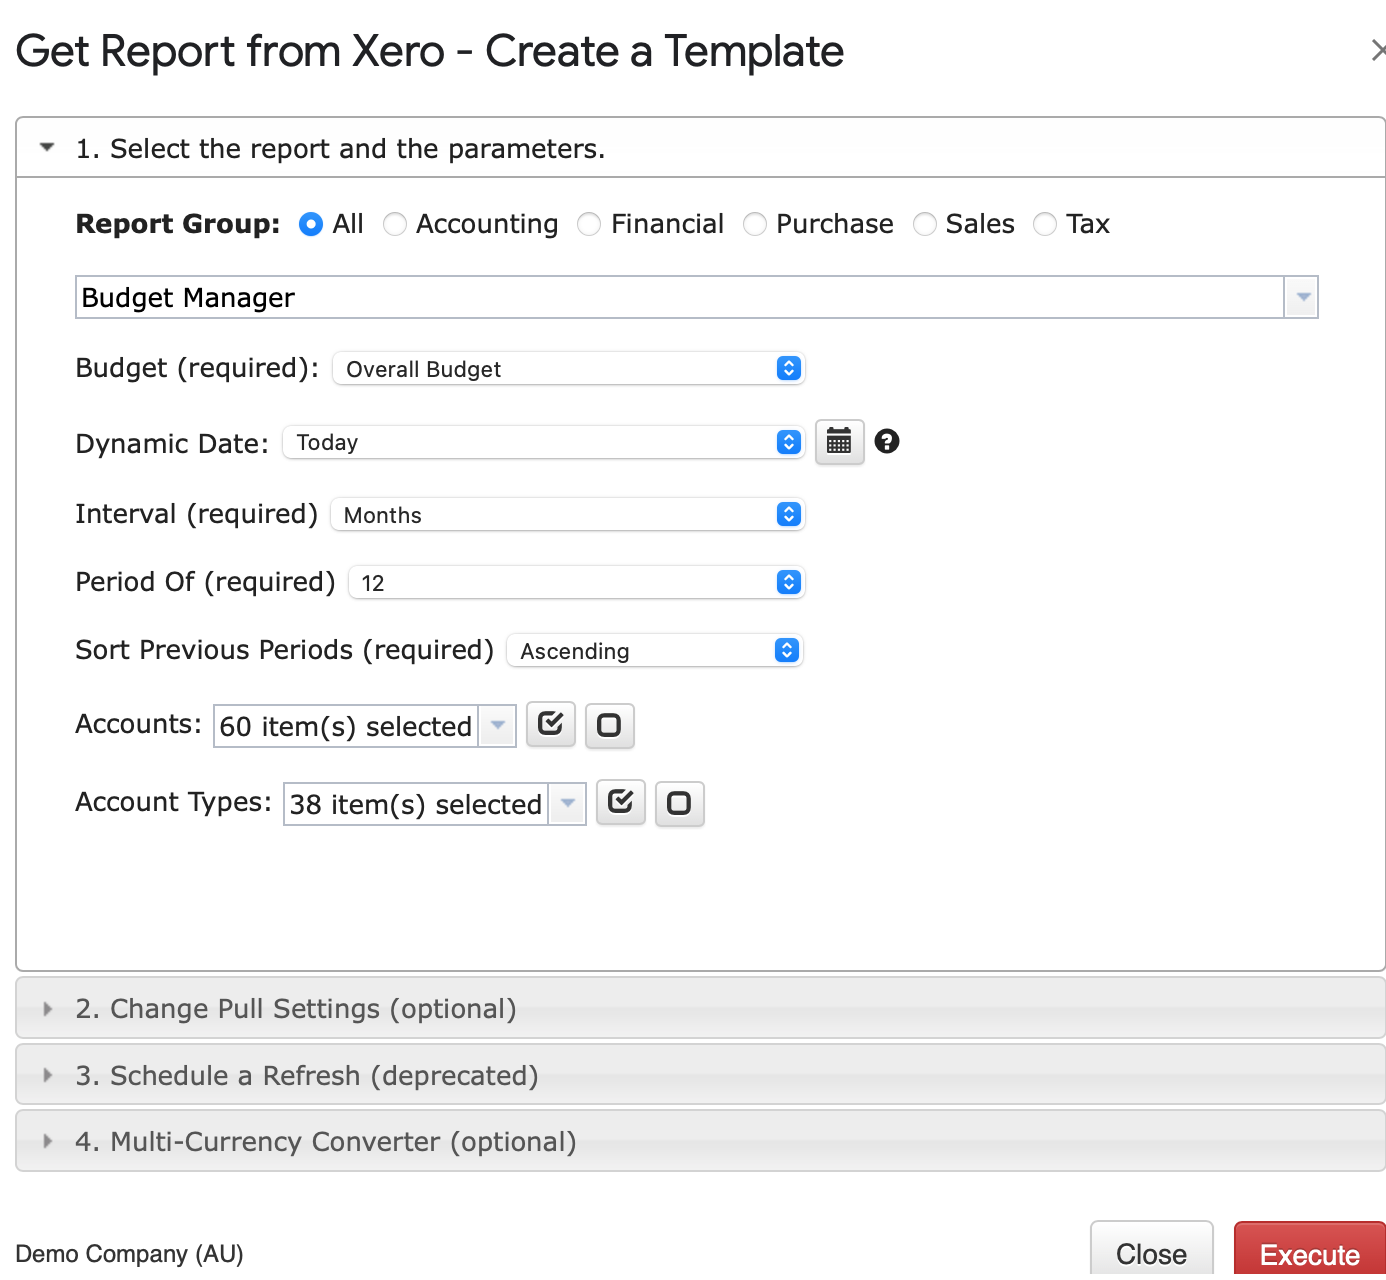Click the Demo Company (AU) label
Screen dimensions: 1386x1280
(x=130, y=1254)
